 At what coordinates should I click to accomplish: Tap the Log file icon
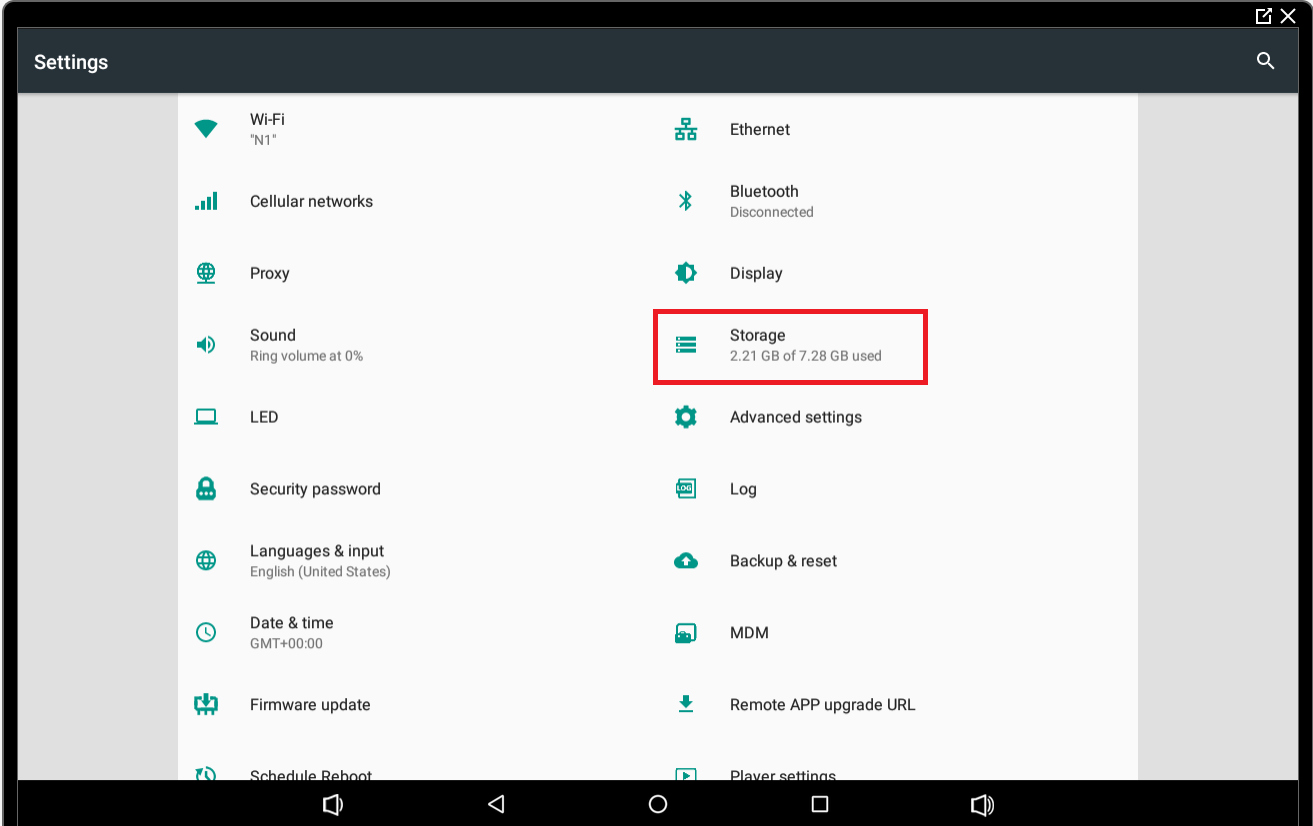click(686, 489)
